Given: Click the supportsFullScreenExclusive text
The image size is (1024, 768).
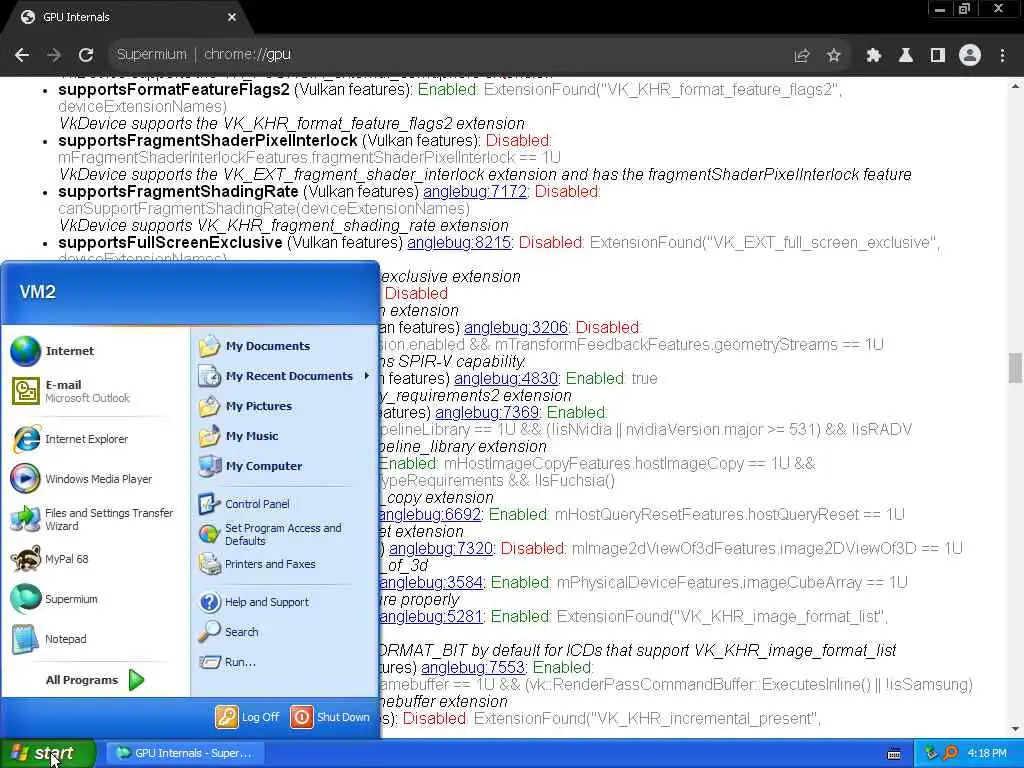Looking at the screenshot, I should tap(170, 242).
